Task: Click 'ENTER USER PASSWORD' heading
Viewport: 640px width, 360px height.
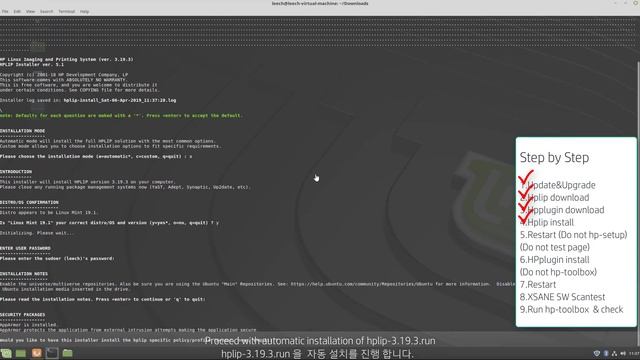Action: pyautogui.click(x=25, y=248)
